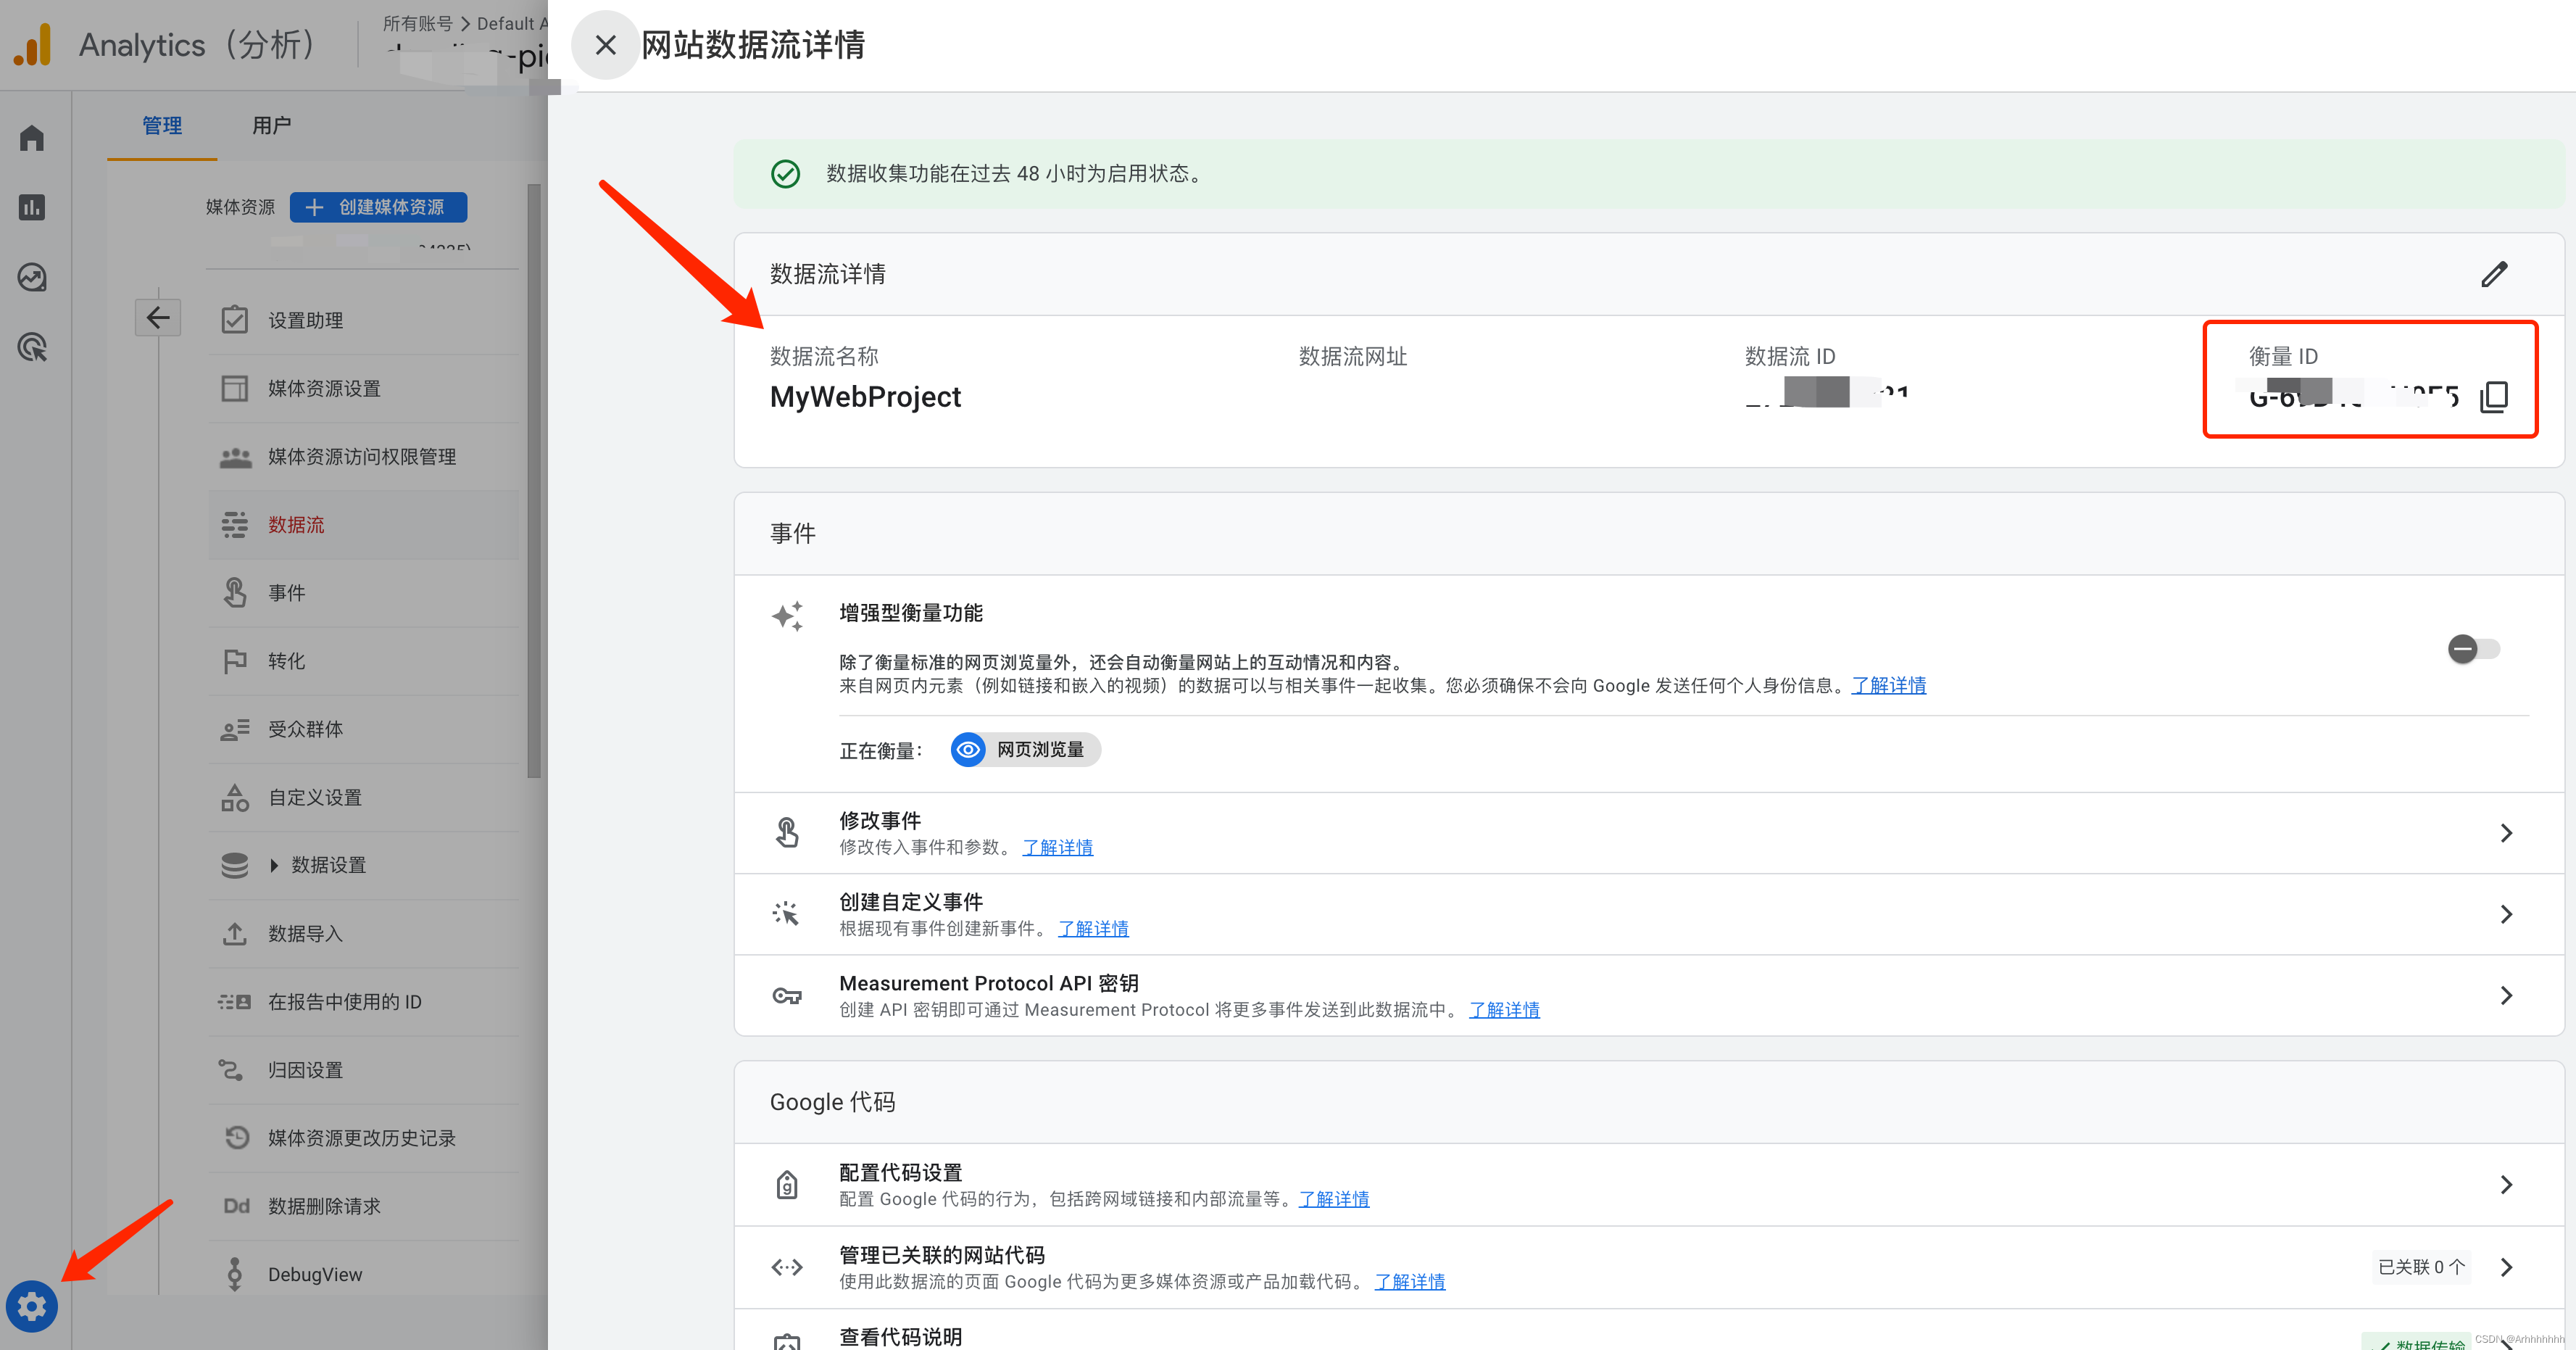2576x1350 pixels.
Task: Click 了解详情 link for 修改事件
Action: tap(1057, 847)
